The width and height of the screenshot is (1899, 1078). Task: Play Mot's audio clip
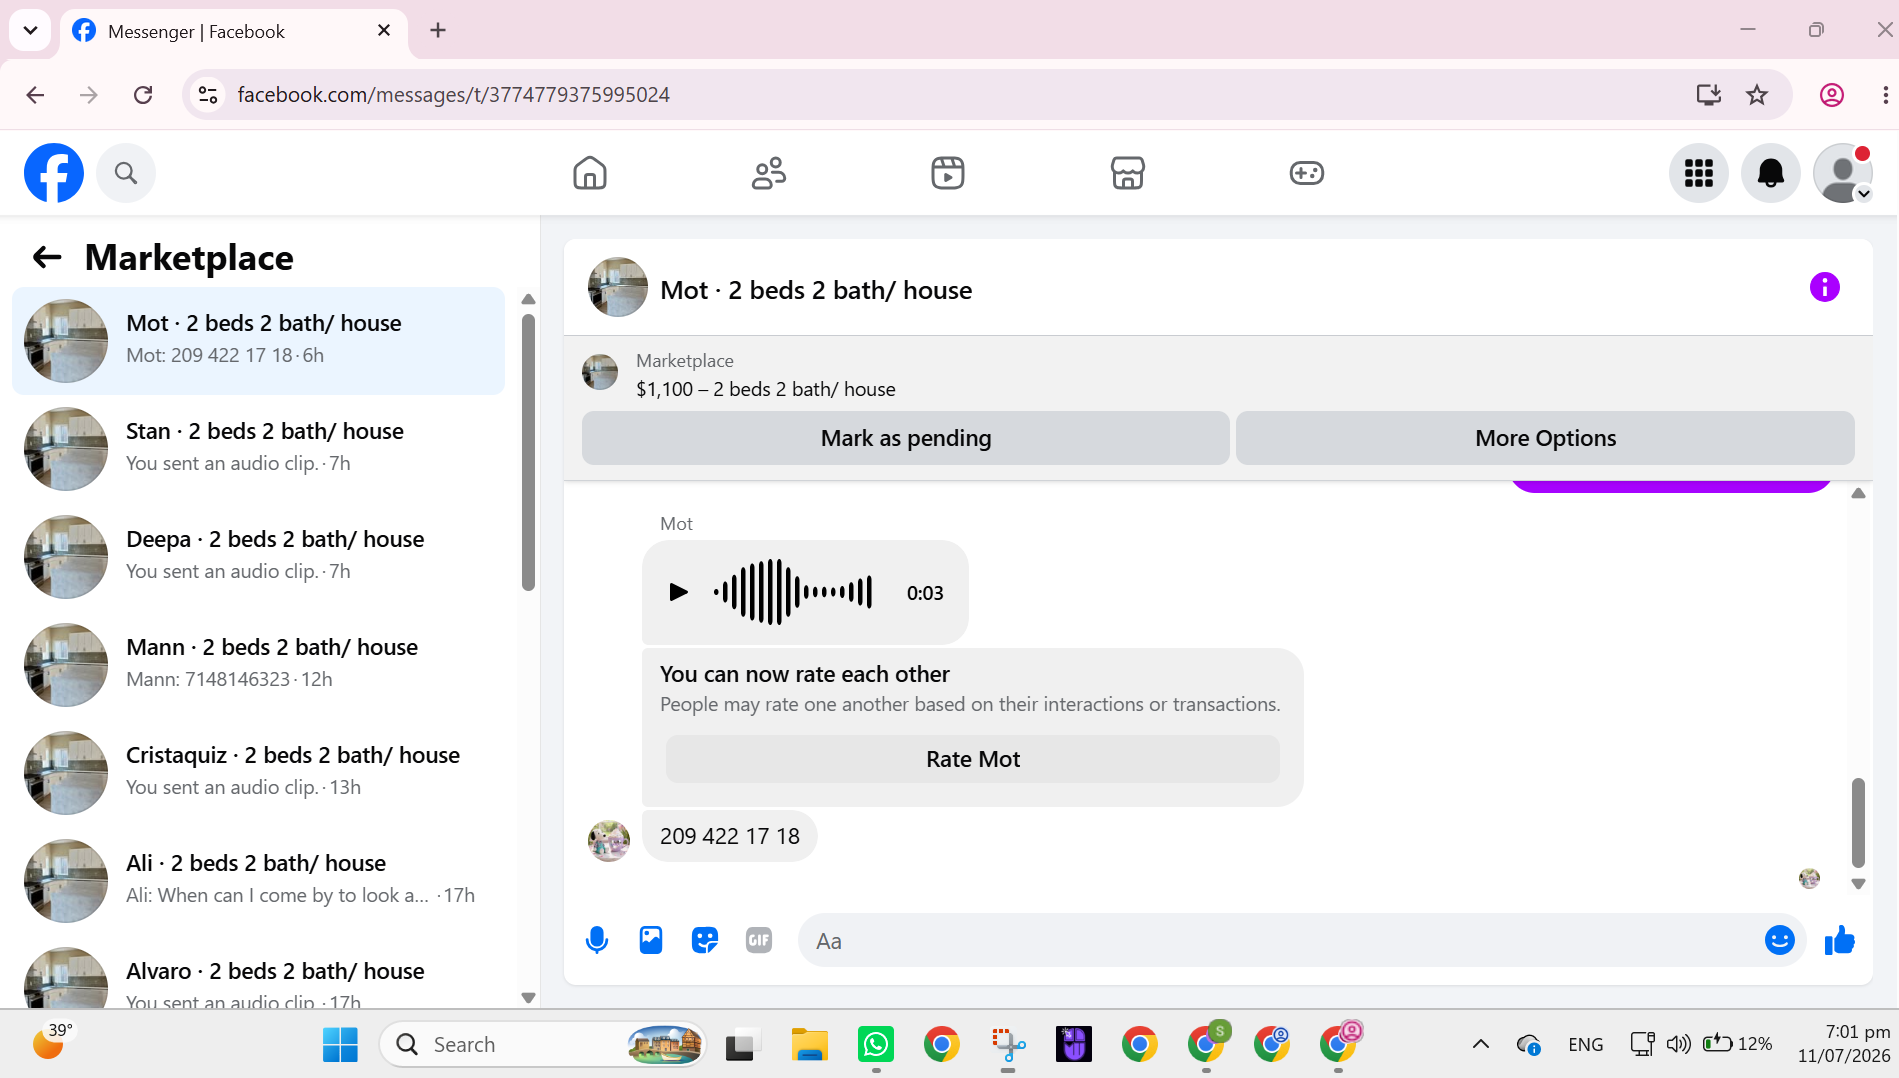pos(678,592)
